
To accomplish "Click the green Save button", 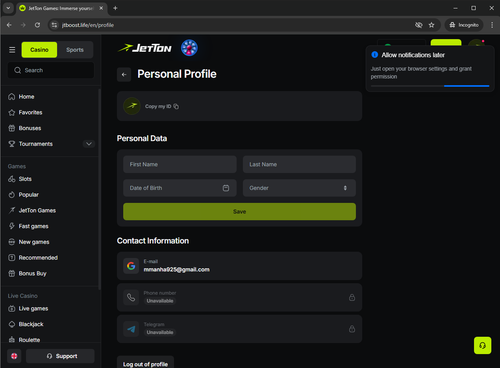I will (239, 211).
